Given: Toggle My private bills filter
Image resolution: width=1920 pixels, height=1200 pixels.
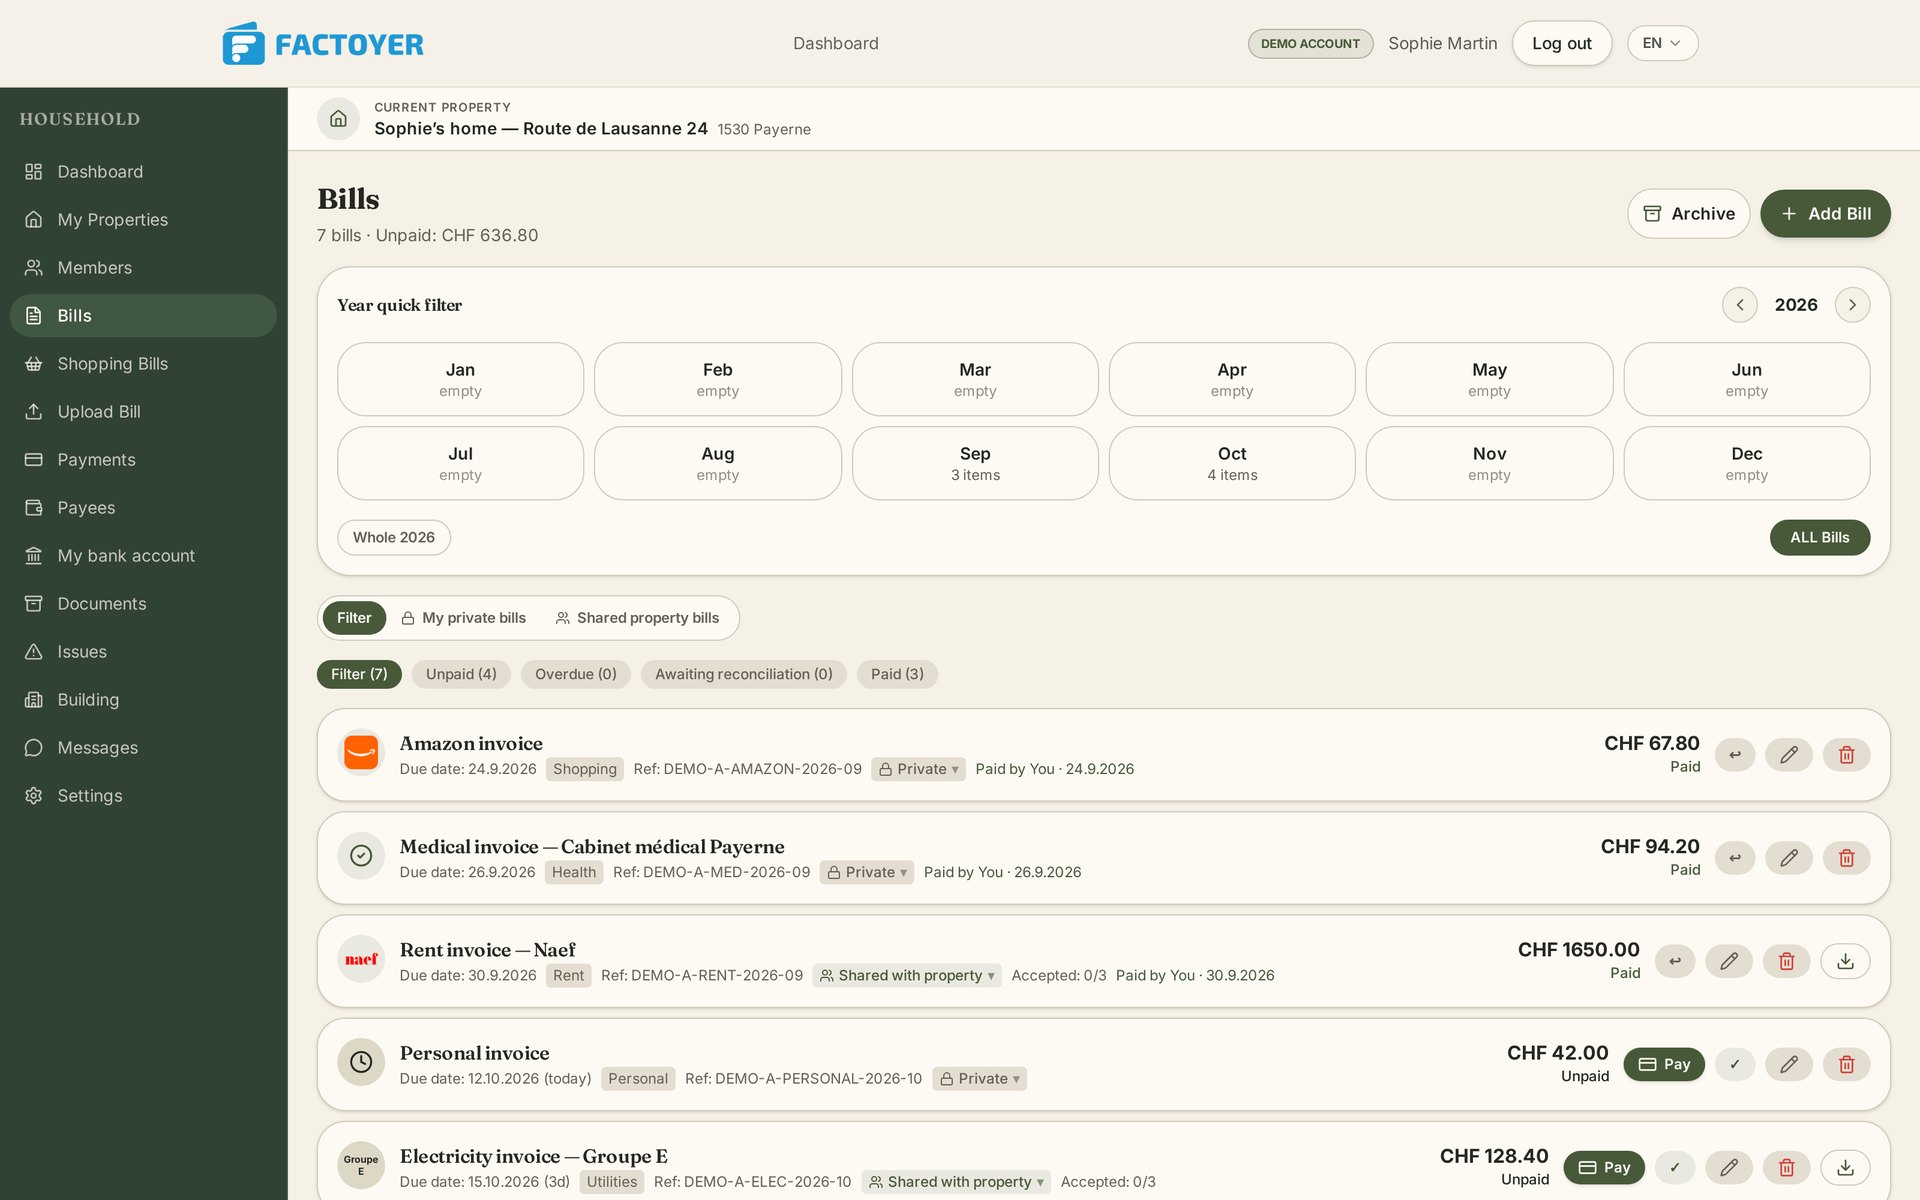Looking at the screenshot, I should 463,618.
